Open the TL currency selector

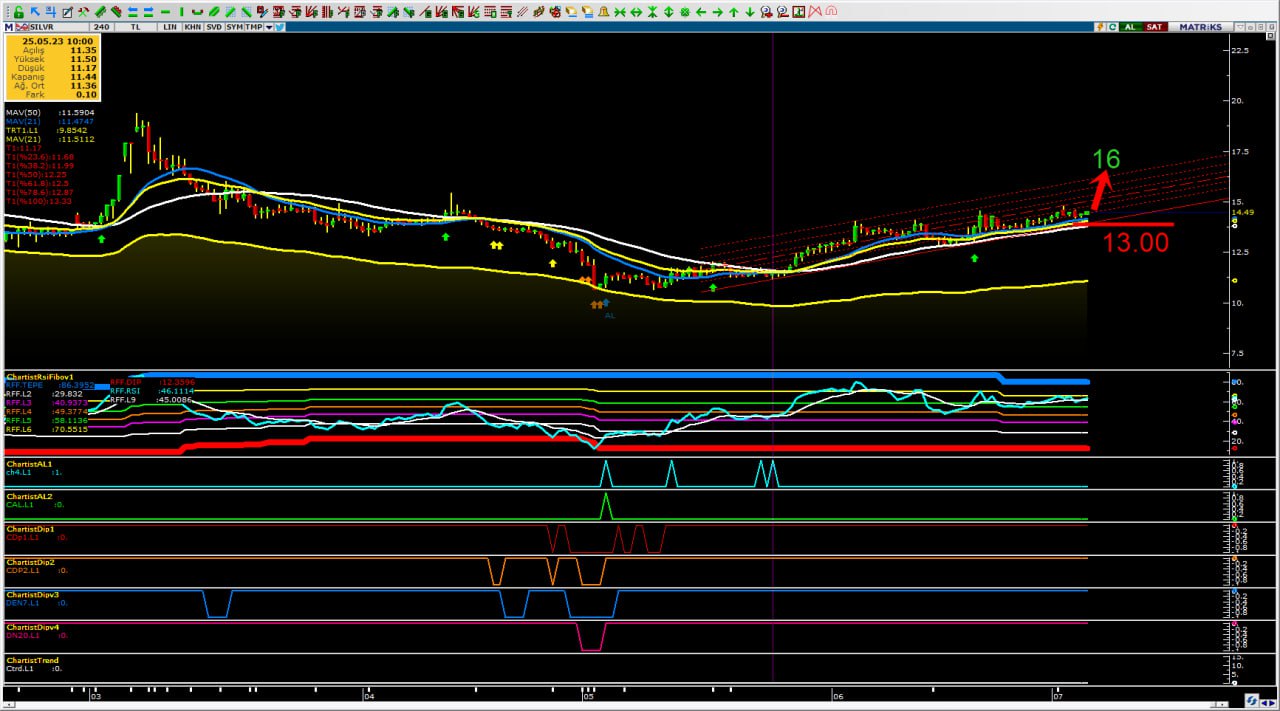[x=134, y=27]
